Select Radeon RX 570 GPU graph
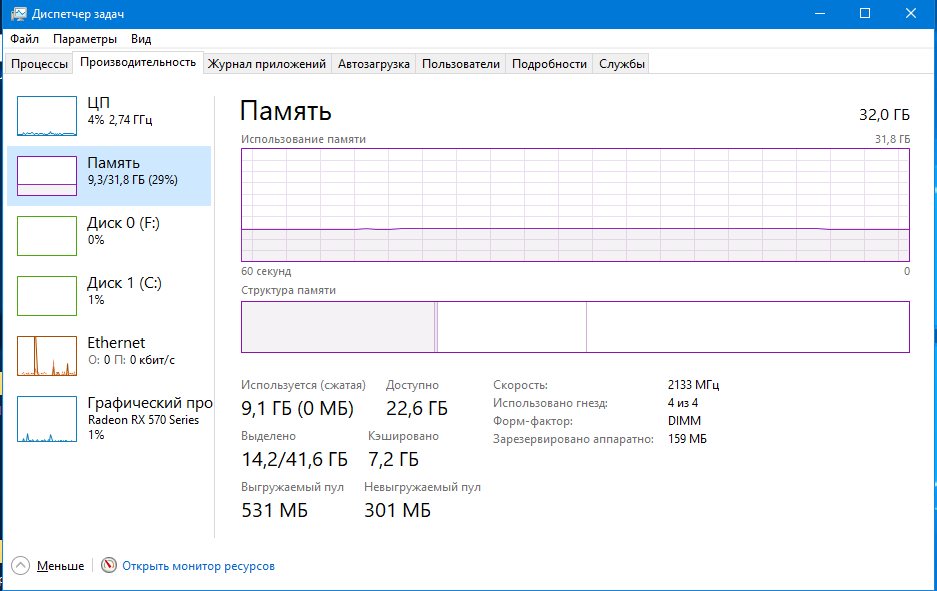 [46, 419]
